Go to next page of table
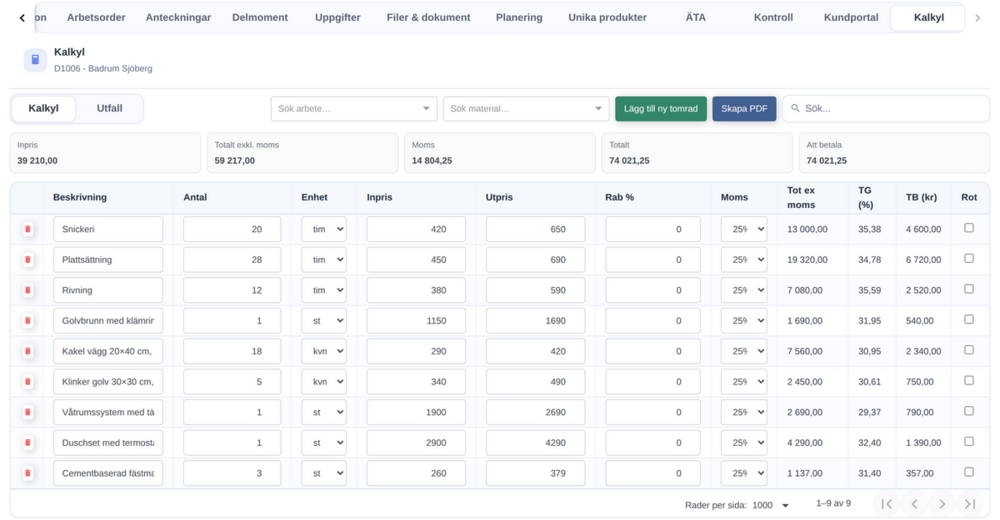The width and height of the screenshot is (1000, 520). pos(942,504)
